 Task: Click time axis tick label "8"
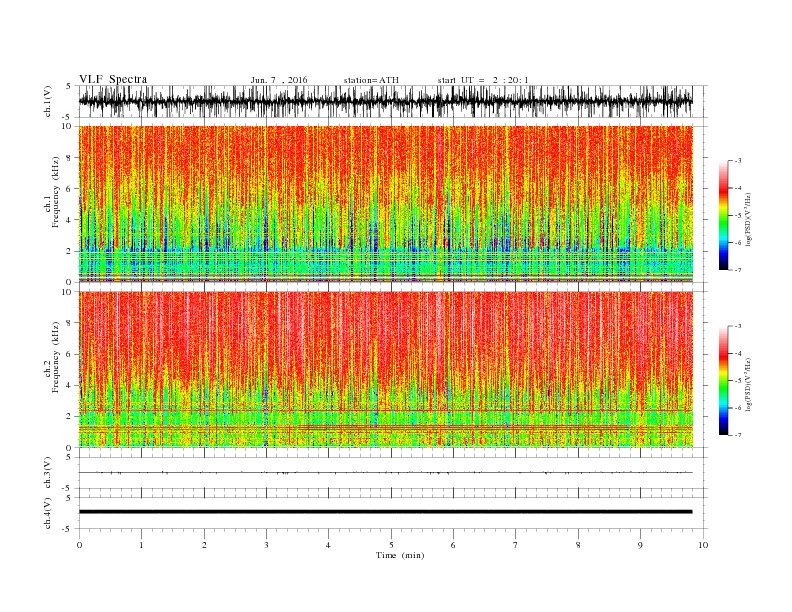(578, 545)
